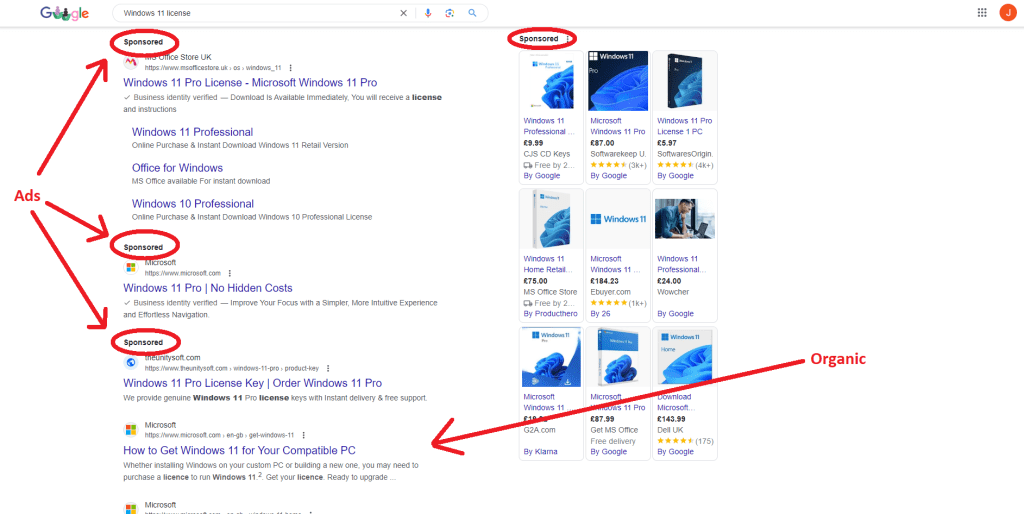Click MS Office Store Home Retail image
The height and width of the screenshot is (514, 1024).
[551, 219]
